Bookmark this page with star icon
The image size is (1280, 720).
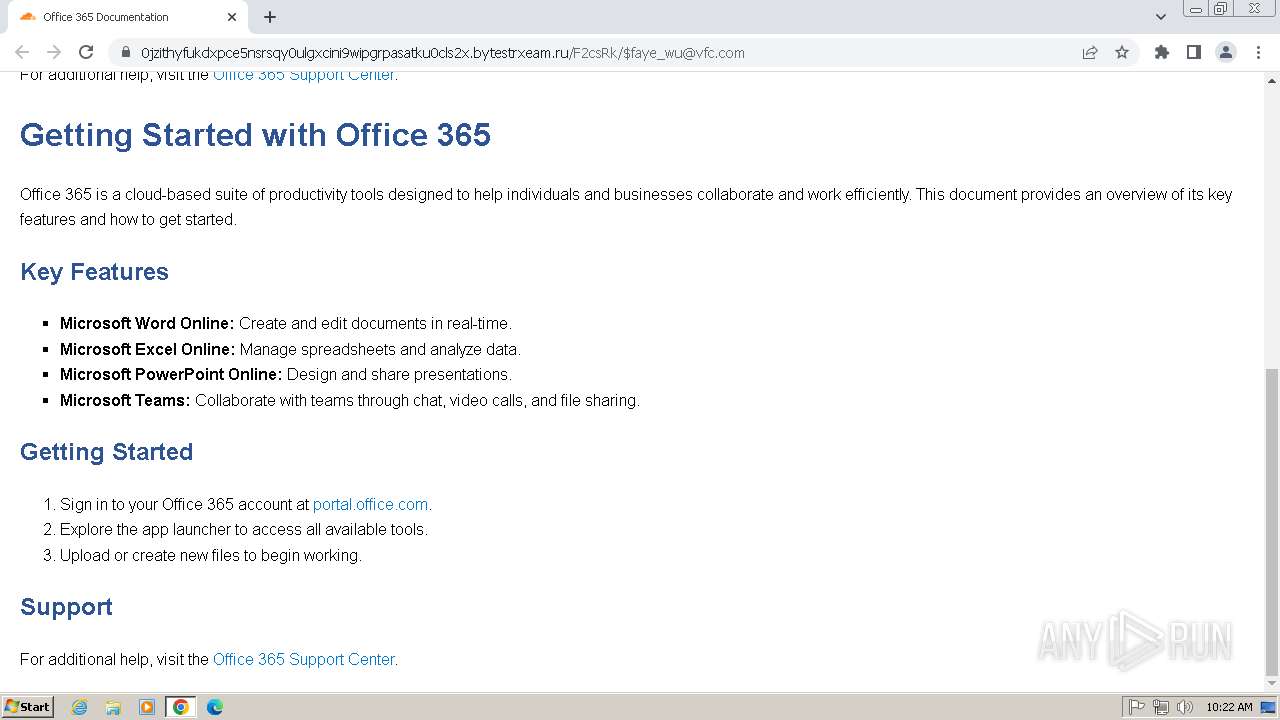1122,52
